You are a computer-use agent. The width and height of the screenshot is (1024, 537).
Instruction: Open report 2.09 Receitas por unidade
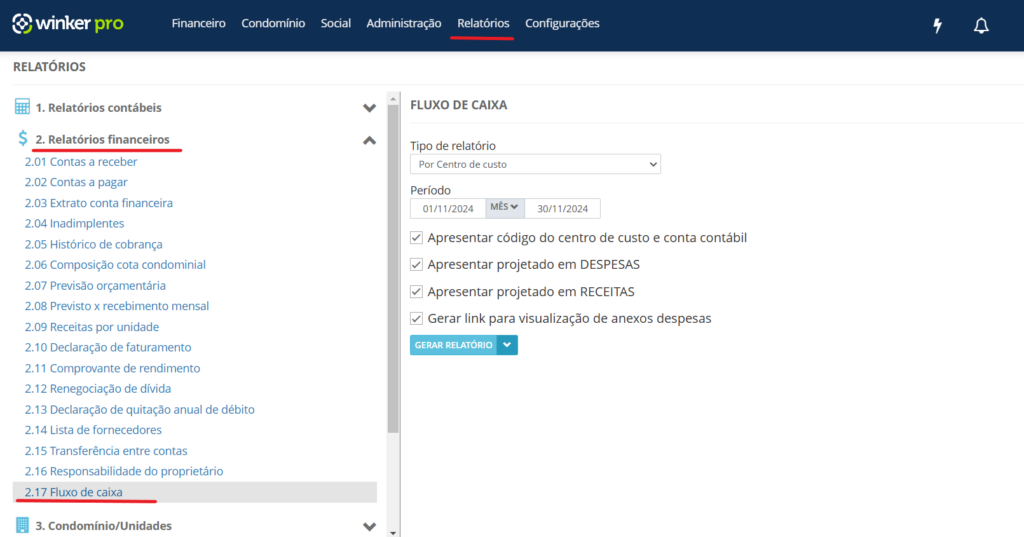92,327
